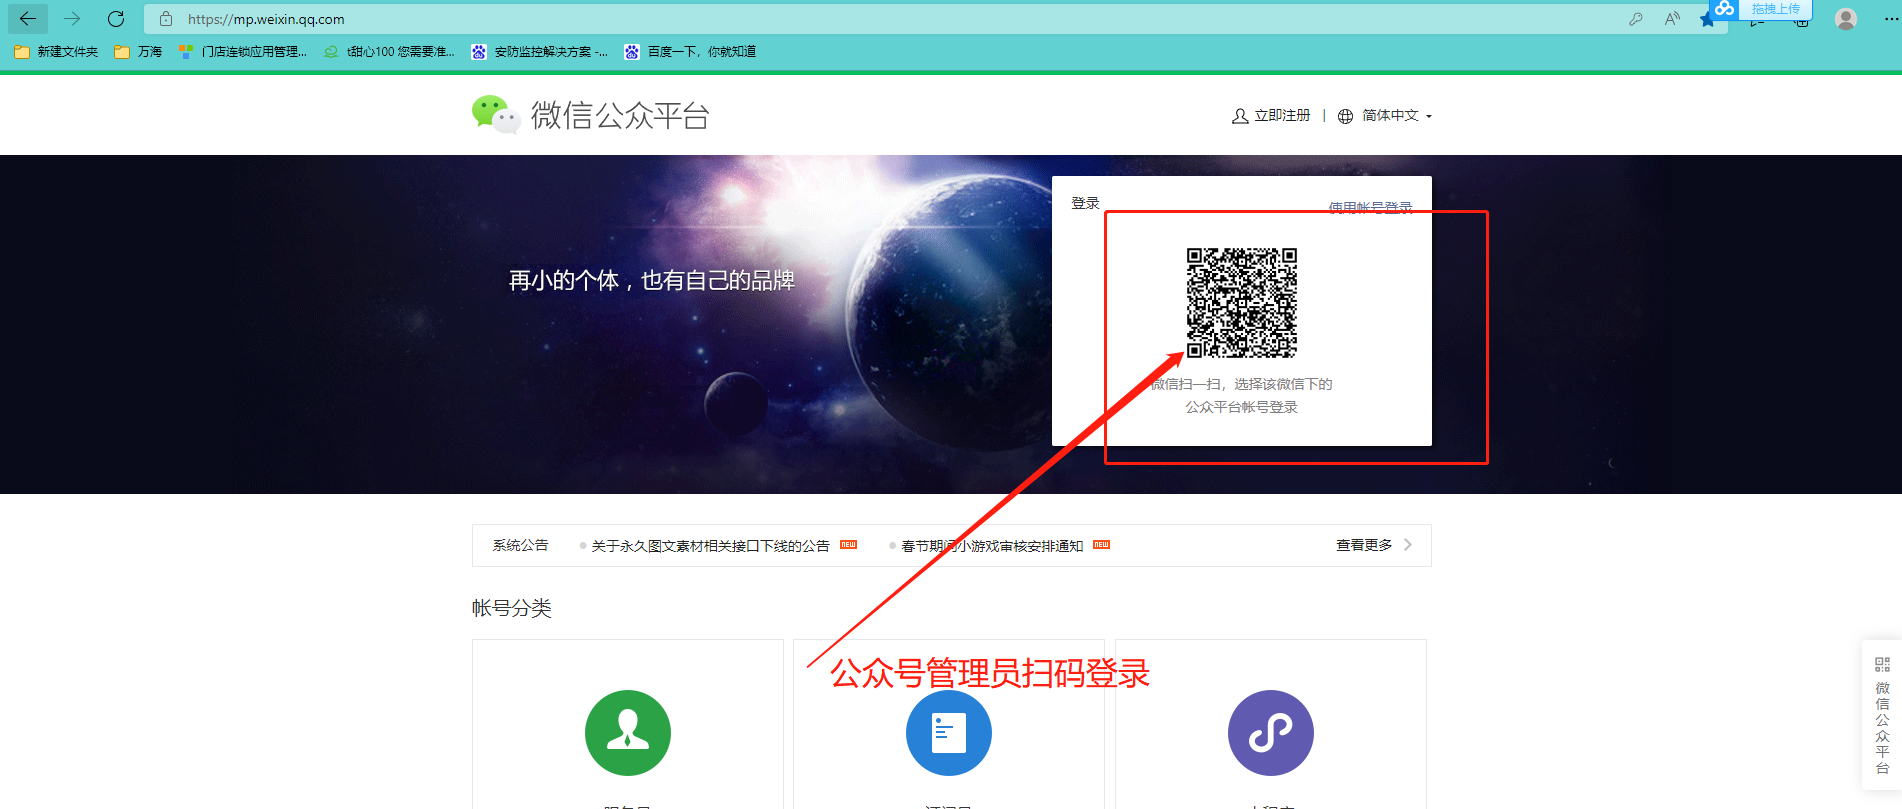Open the 新建文件夹 bookmarks folder

pos(56,52)
